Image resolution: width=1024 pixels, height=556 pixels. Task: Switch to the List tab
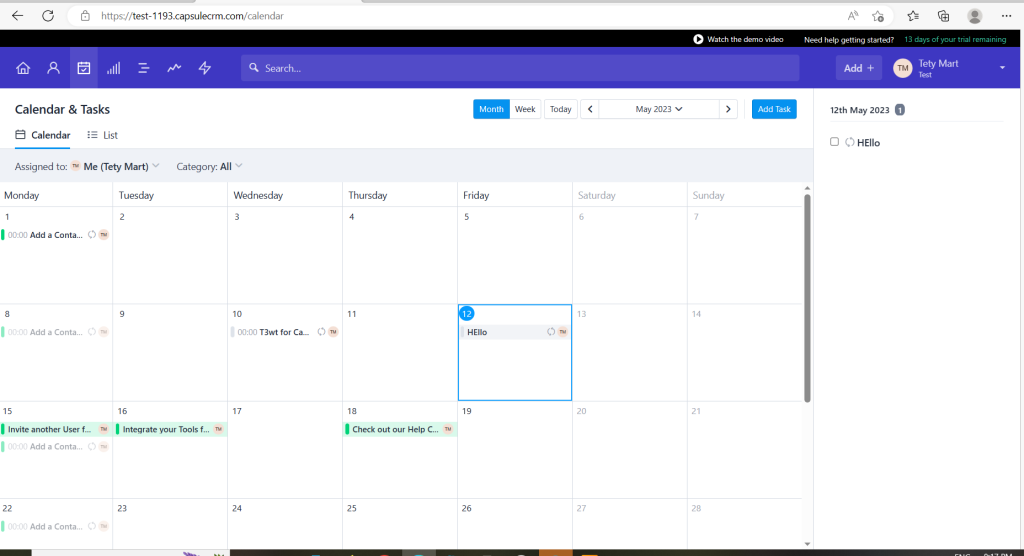[103, 135]
